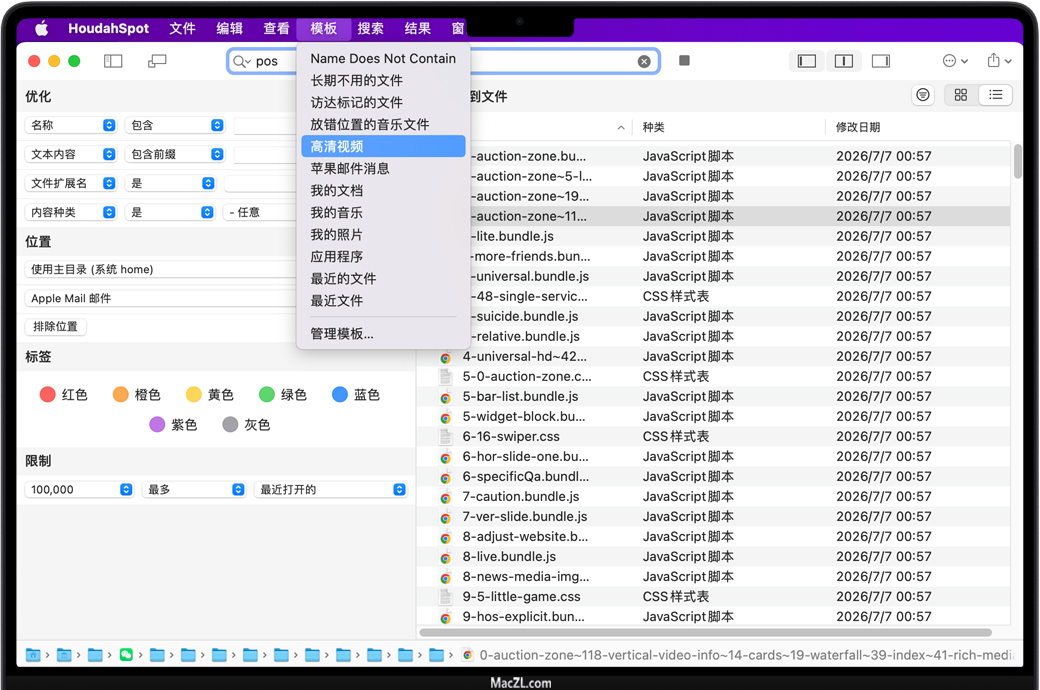Click the WeChat icon in path bar
Viewport: 1040px width, 690px height.
click(126, 655)
